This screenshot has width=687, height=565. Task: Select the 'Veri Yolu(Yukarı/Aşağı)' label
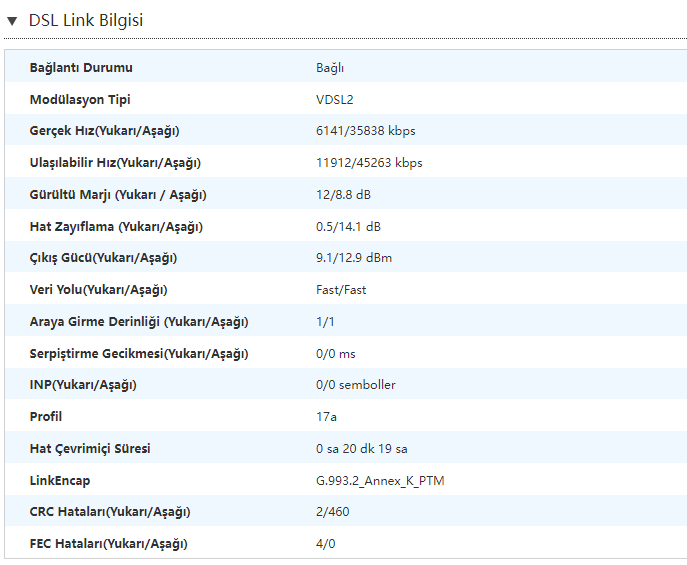[99, 290]
